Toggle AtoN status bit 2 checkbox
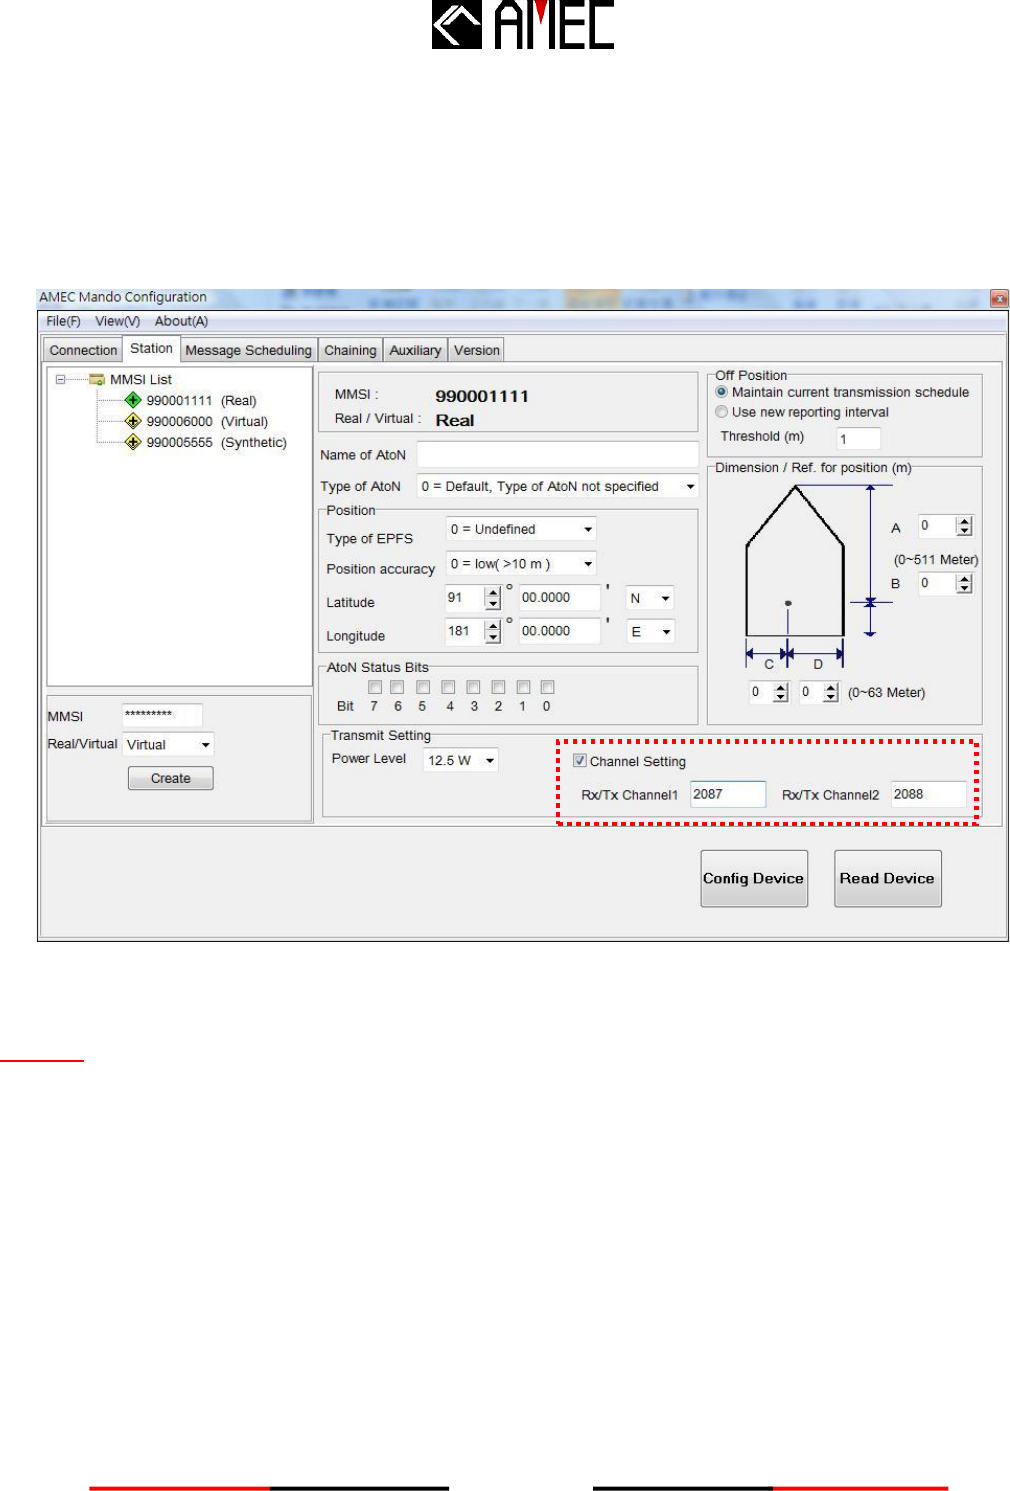The image size is (1010, 1491). 498,687
